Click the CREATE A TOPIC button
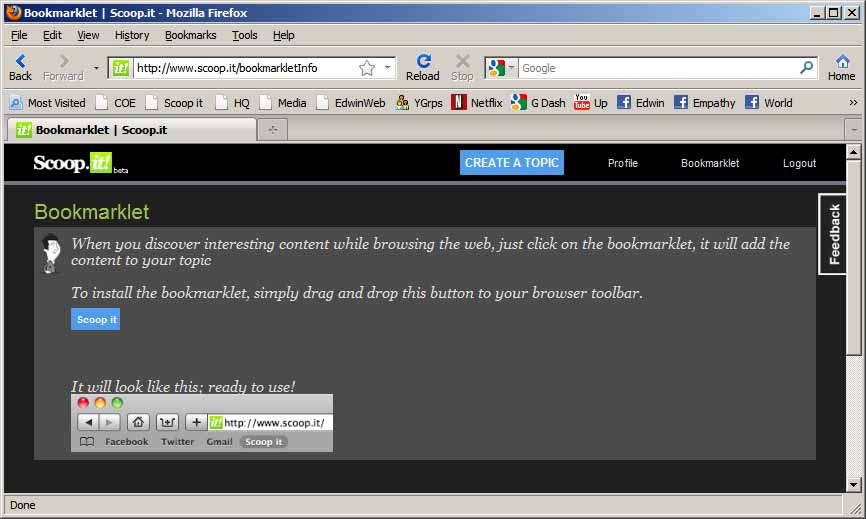The width and height of the screenshot is (866, 519). 512,163
